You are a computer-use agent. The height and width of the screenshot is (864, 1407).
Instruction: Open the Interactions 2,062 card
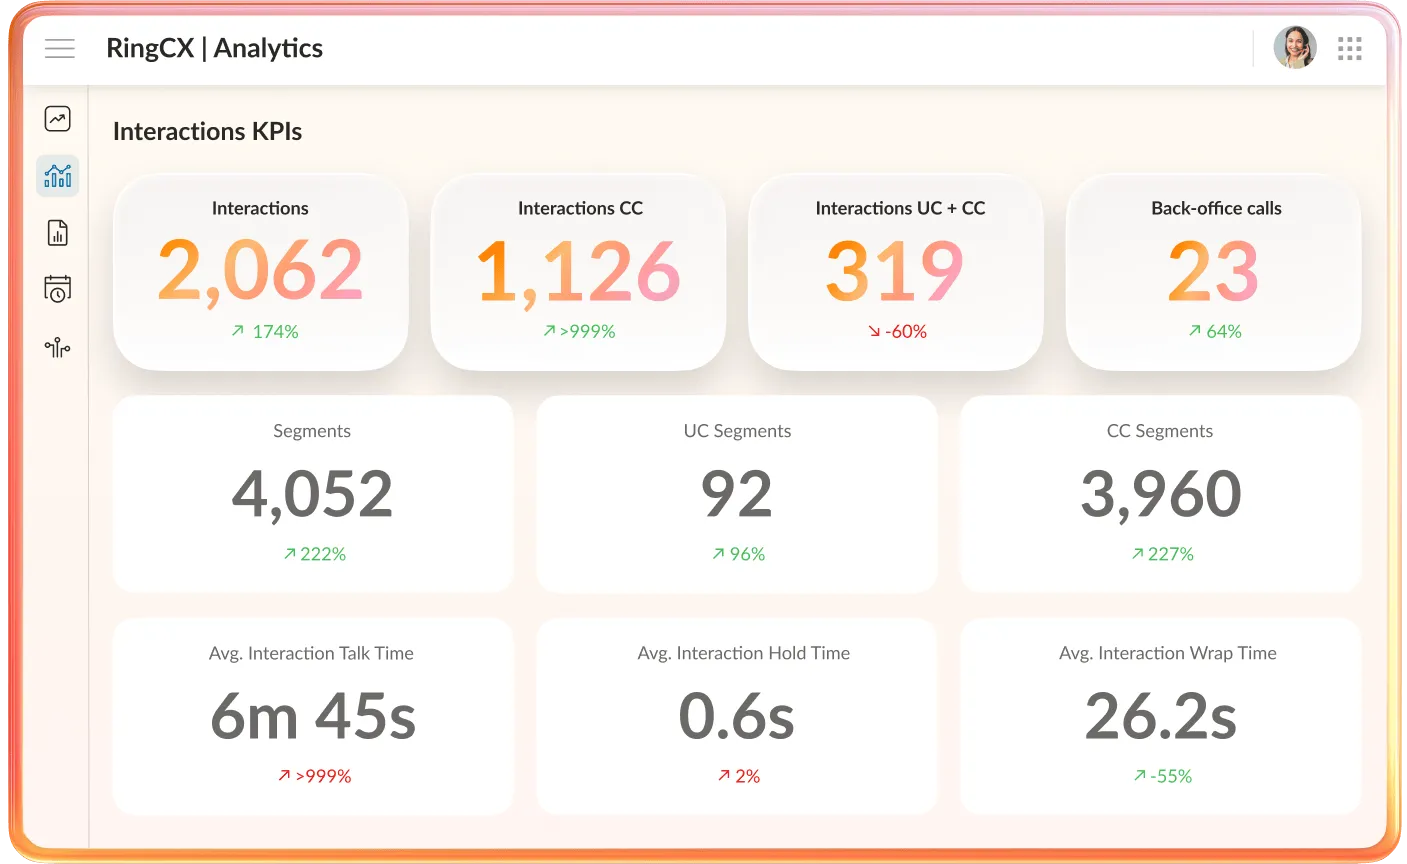click(261, 272)
